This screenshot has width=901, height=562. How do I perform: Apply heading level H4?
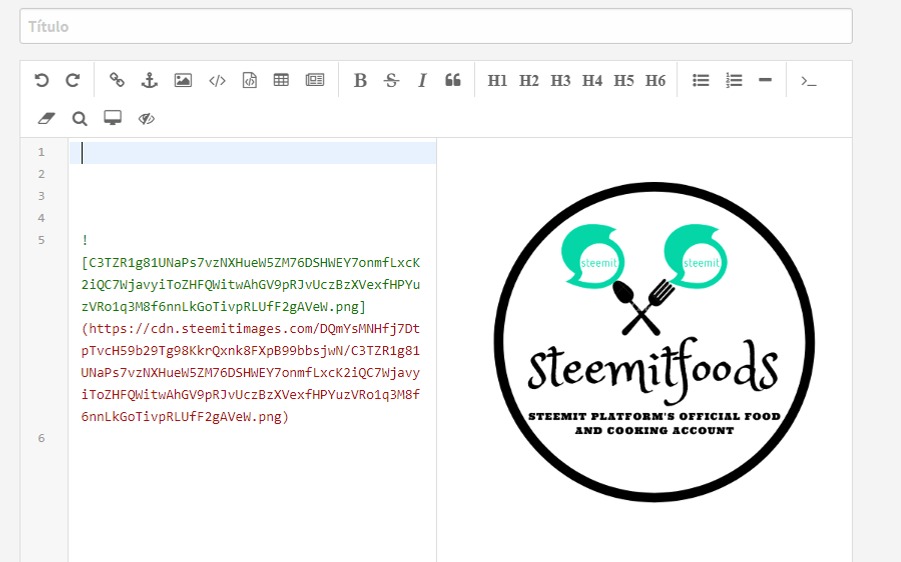tap(592, 80)
